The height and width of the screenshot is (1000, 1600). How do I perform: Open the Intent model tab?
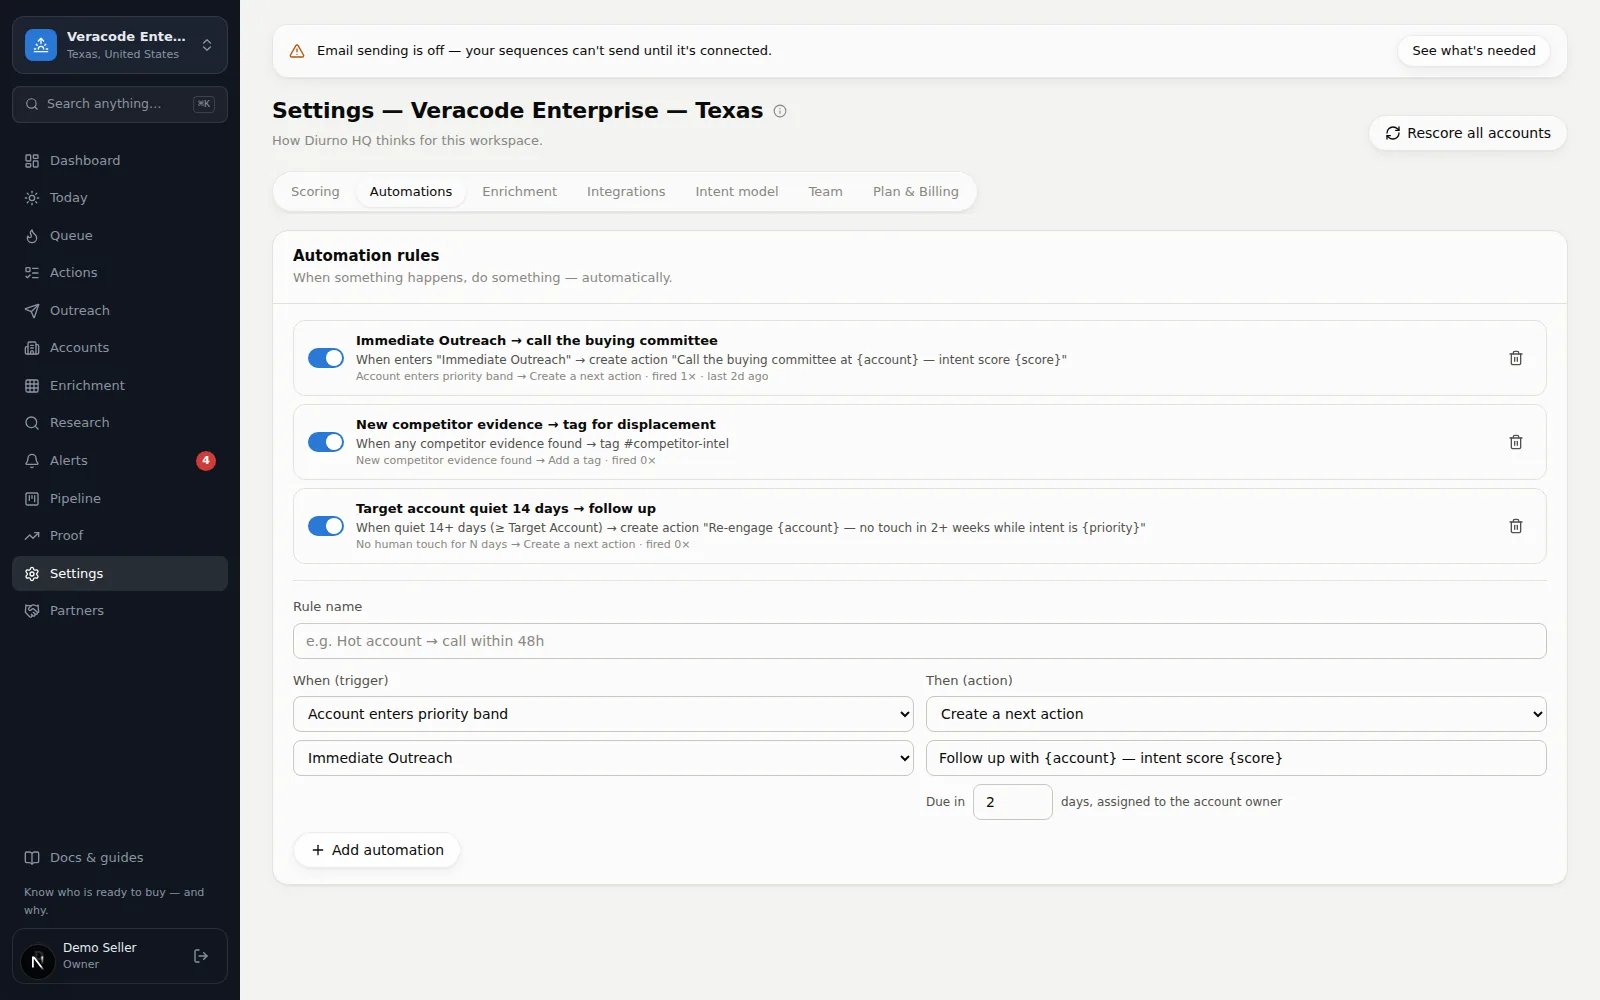[737, 192]
